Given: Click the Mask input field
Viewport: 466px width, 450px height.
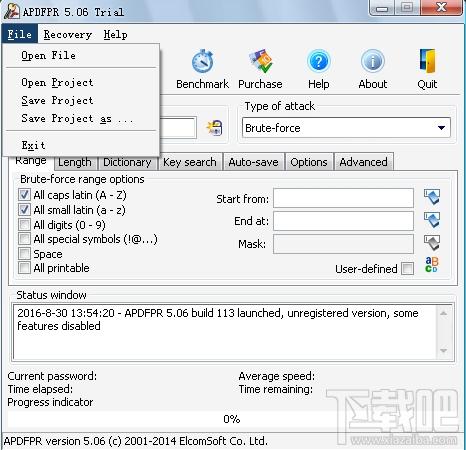Looking at the screenshot, I should (x=343, y=244).
